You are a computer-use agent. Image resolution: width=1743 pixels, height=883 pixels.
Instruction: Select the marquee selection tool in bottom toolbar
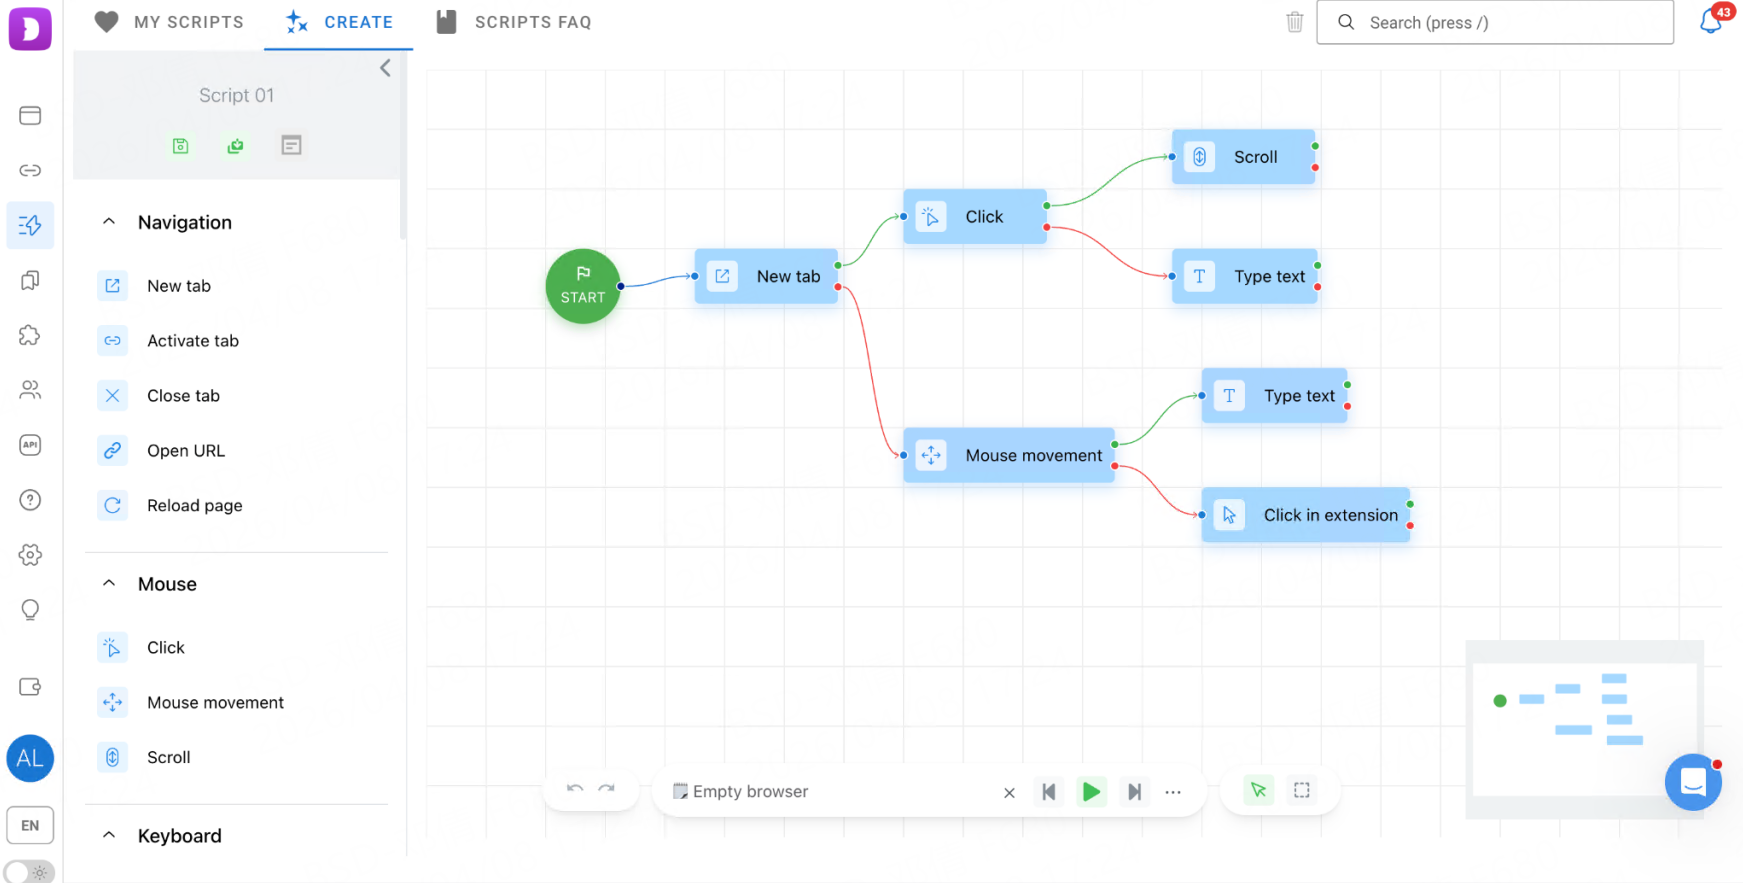pos(1301,790)
